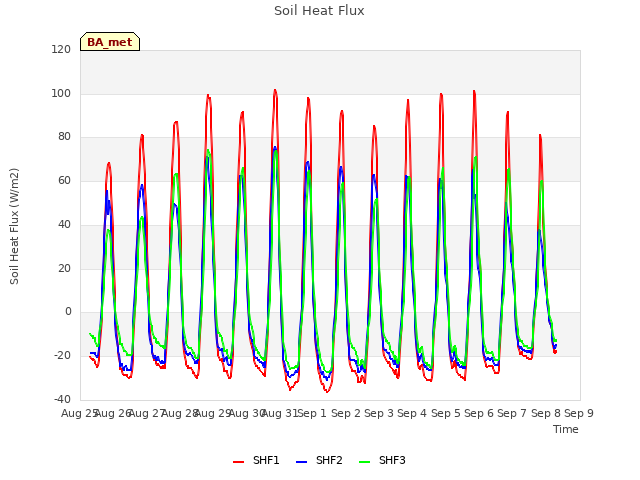Click the blue SHF2 legend line swatch

(x=301, y=461)
